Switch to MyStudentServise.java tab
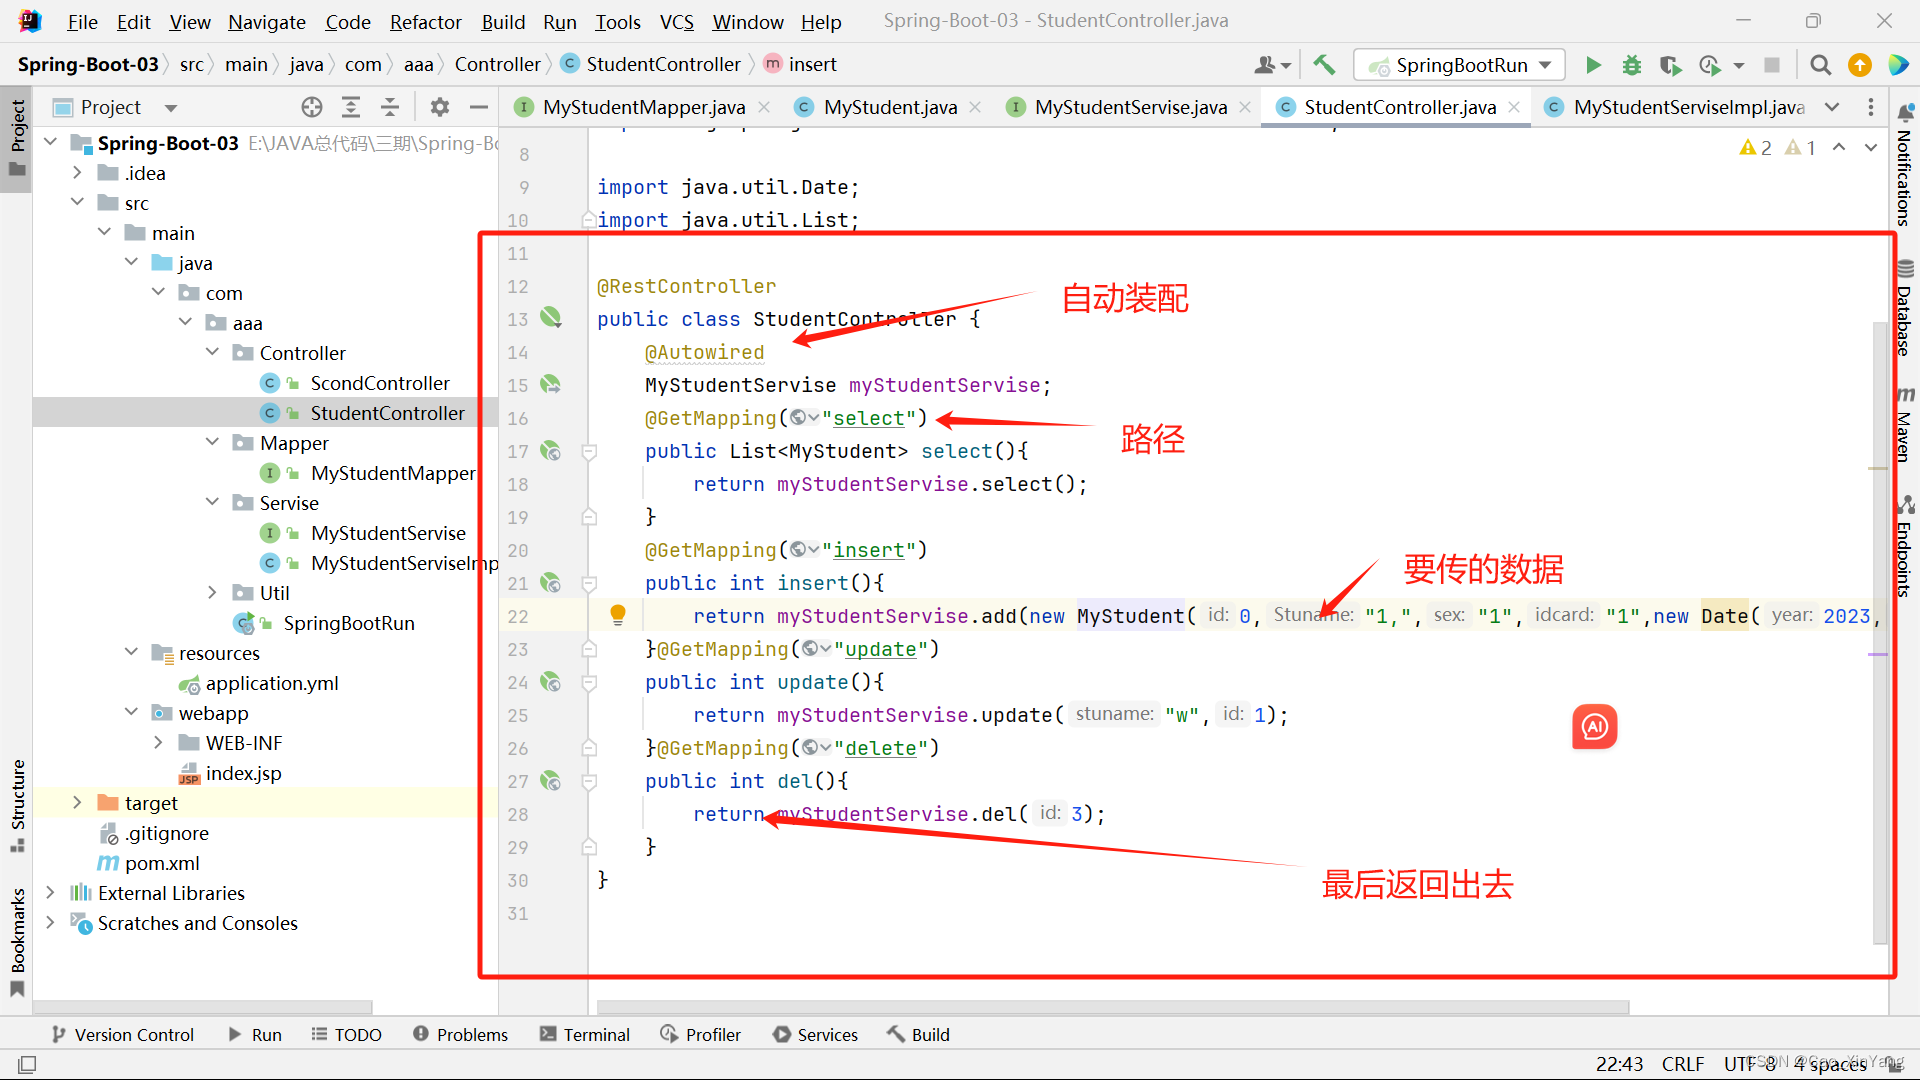Screen dimensions: 1920x1080 (x=1130, y=107)
